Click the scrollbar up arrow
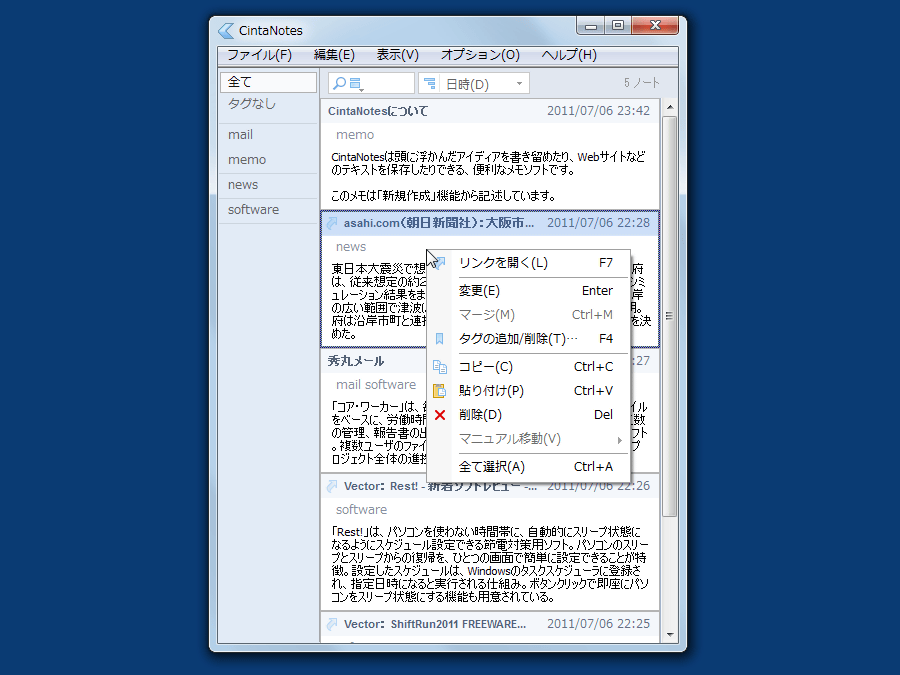 [670, 107]
